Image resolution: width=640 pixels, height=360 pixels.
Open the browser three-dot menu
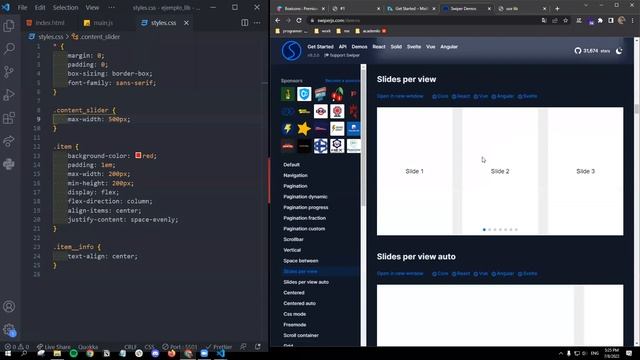[x=633, y=20]
